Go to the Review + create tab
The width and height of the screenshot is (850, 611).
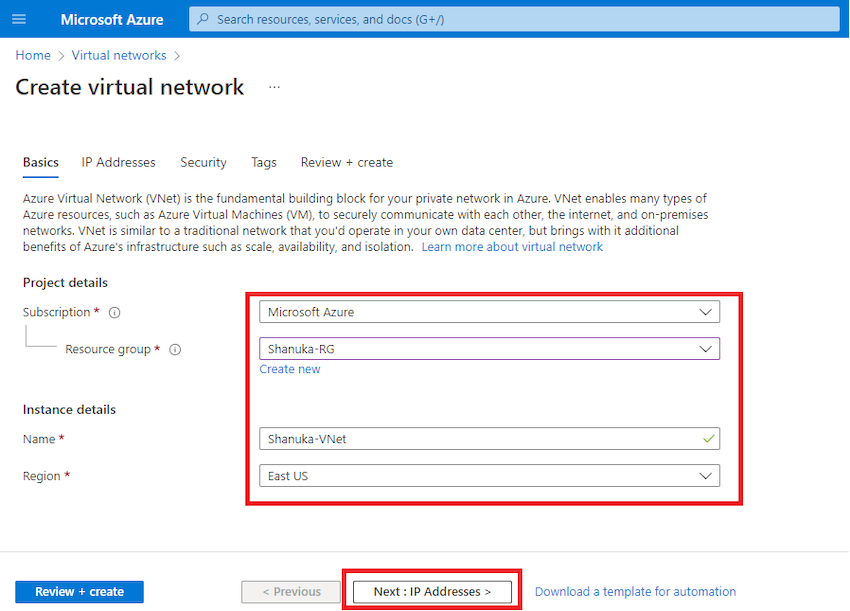tap(347, 162)
